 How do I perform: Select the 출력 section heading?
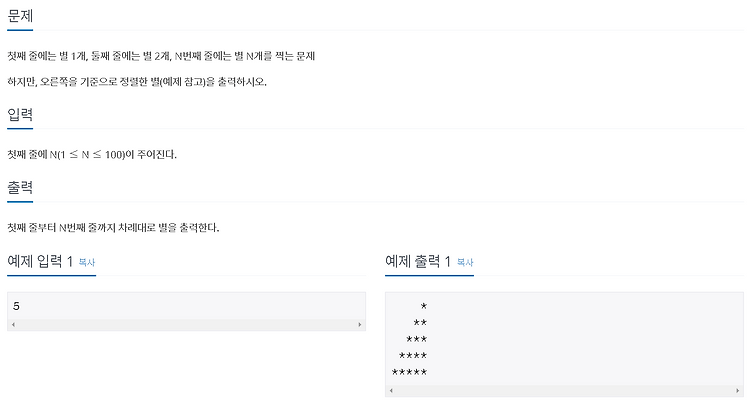[20, 188]
